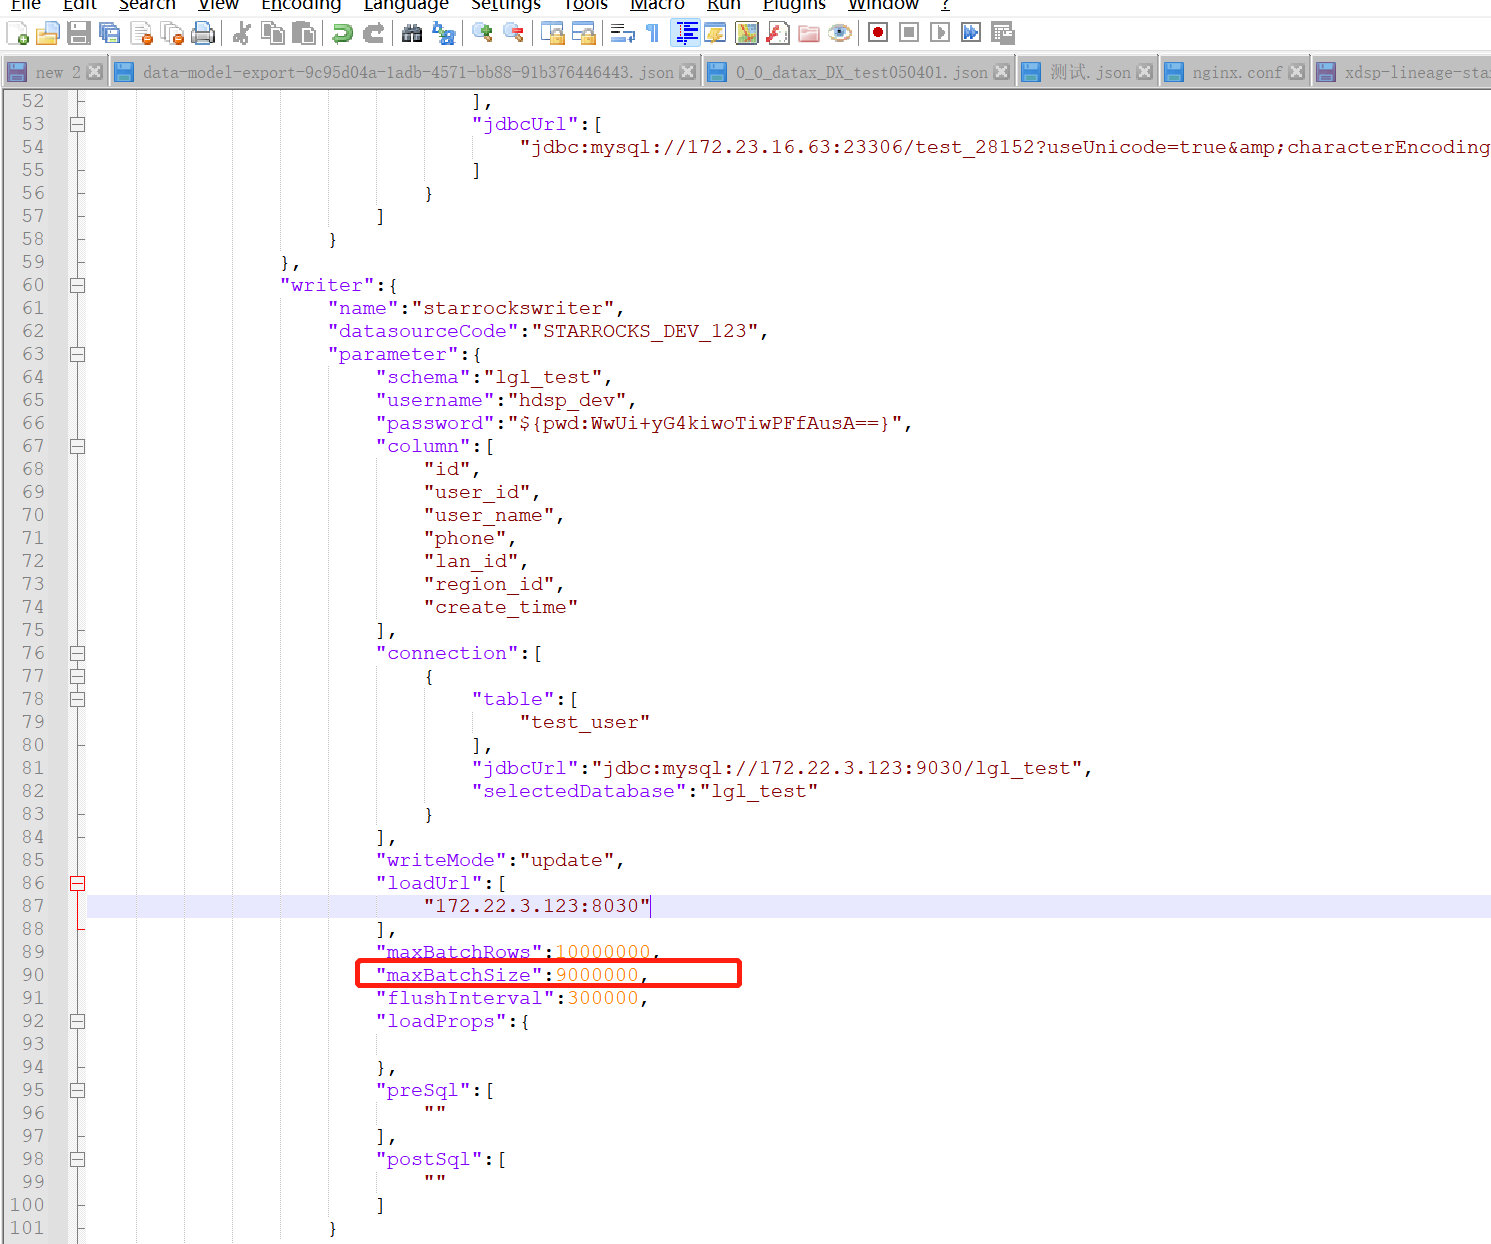
Task: Open Find using the binoculars icon
Action: coord(412,33)
